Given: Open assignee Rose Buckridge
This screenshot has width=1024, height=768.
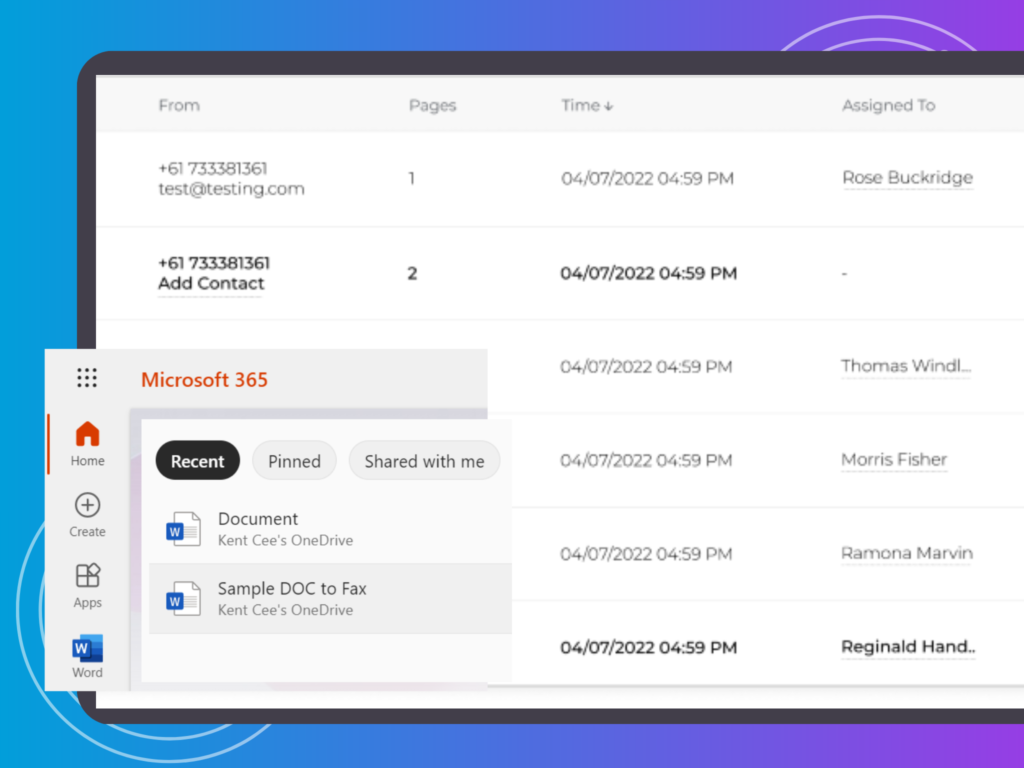Looking at the screenshot, I should 907,178.
